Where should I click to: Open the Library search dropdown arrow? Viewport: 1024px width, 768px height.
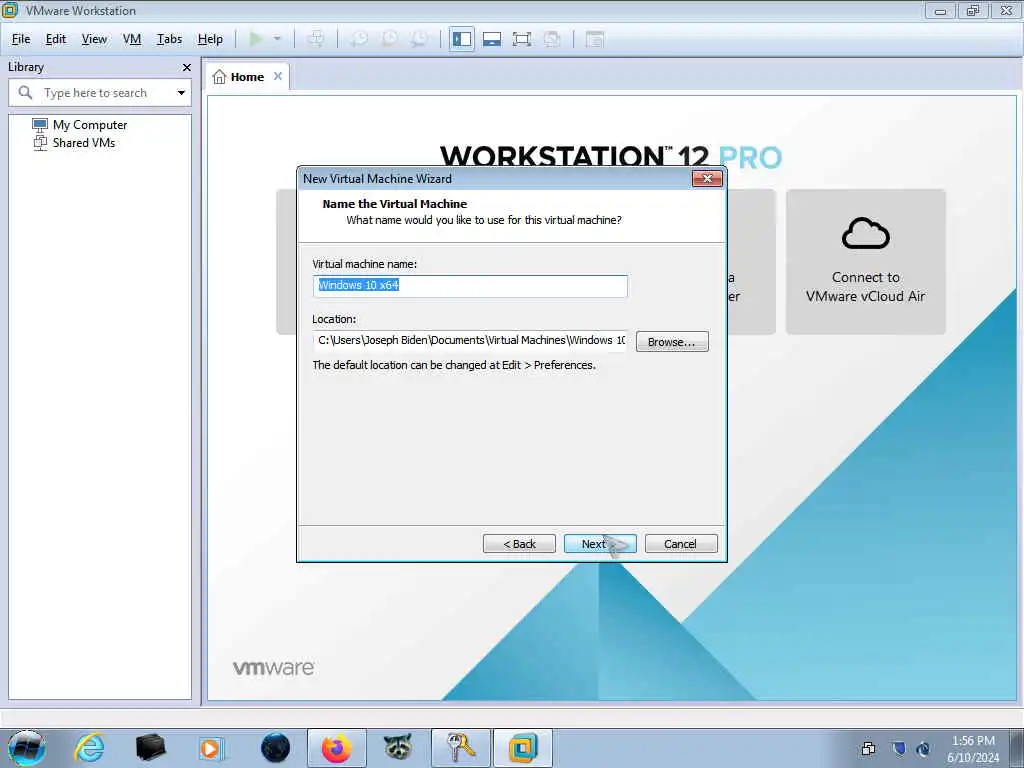(181, 93)
